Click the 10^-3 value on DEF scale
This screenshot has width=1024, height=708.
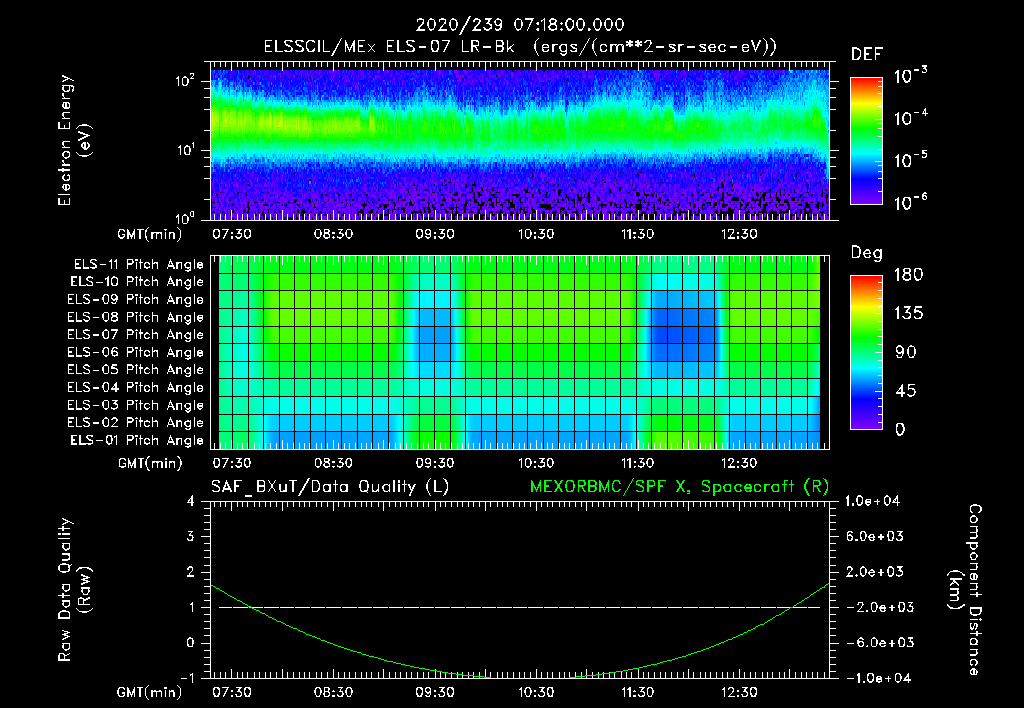tap(910, 76)
